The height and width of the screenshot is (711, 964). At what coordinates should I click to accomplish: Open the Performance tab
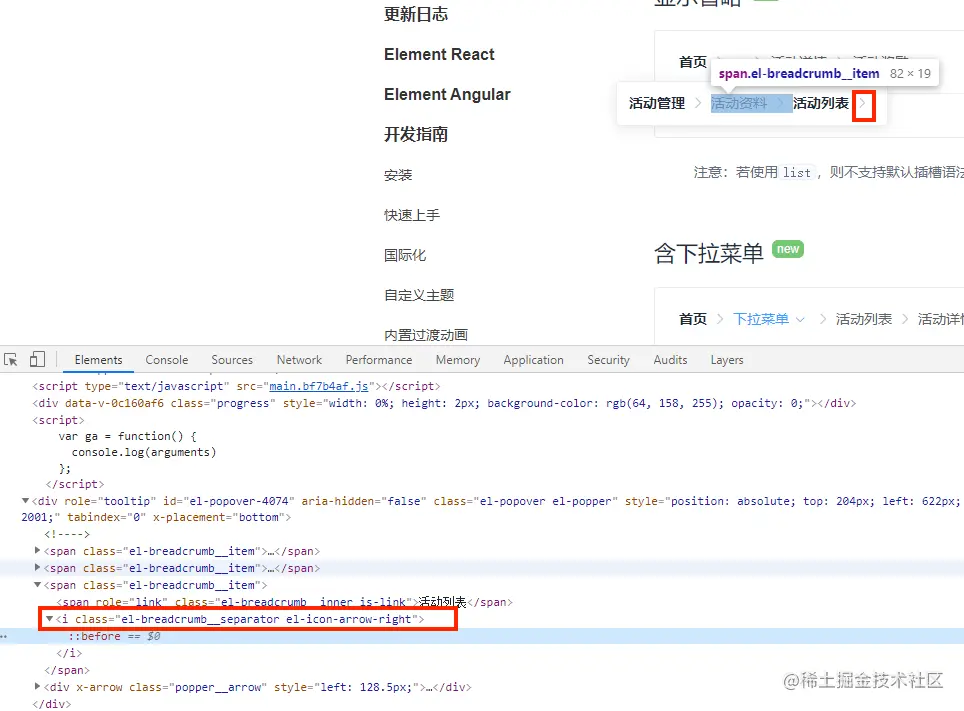tap(379, 360)
